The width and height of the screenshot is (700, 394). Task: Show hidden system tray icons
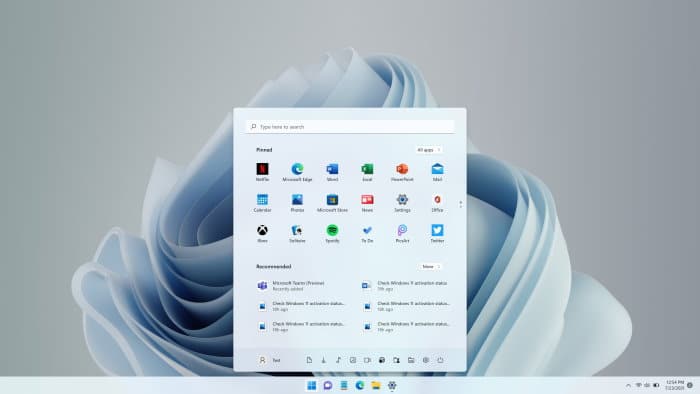(628, 386)
